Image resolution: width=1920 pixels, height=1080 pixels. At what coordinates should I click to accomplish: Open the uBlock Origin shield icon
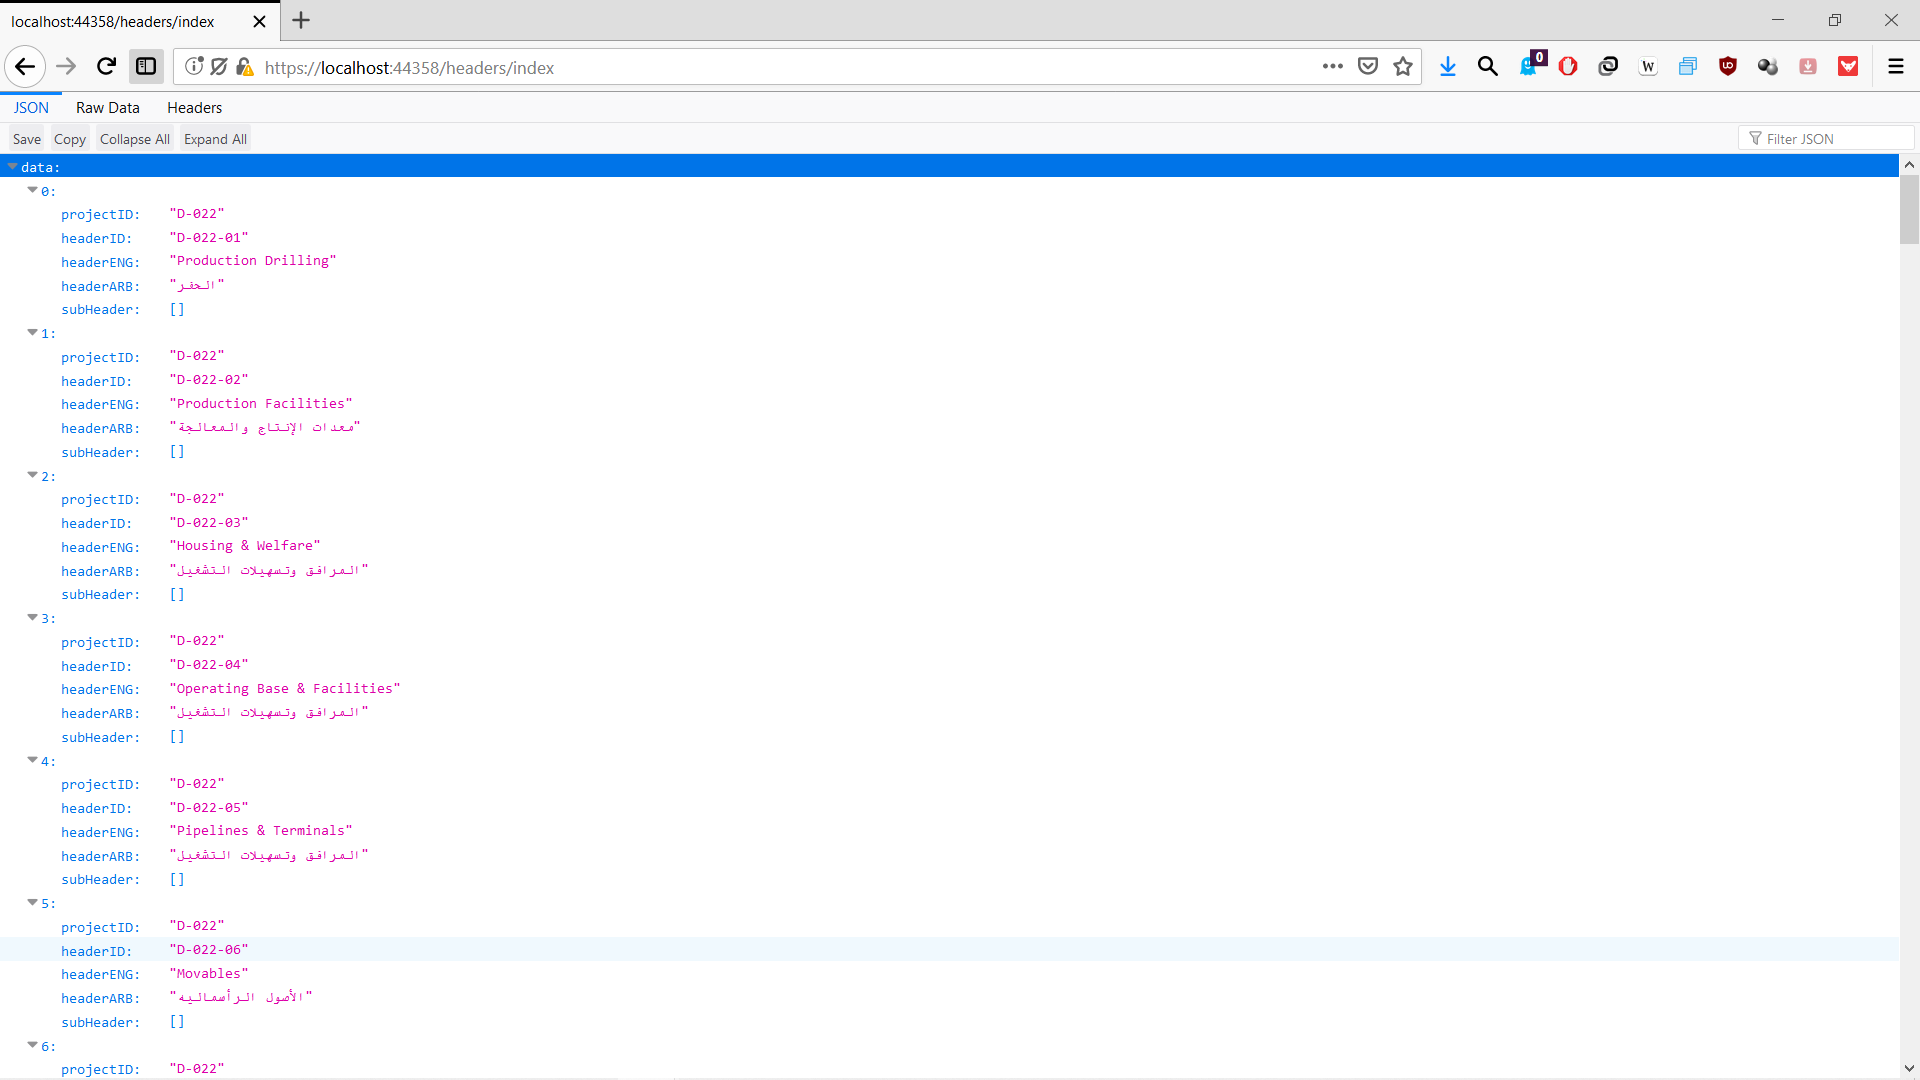(x=1727, y=67)
